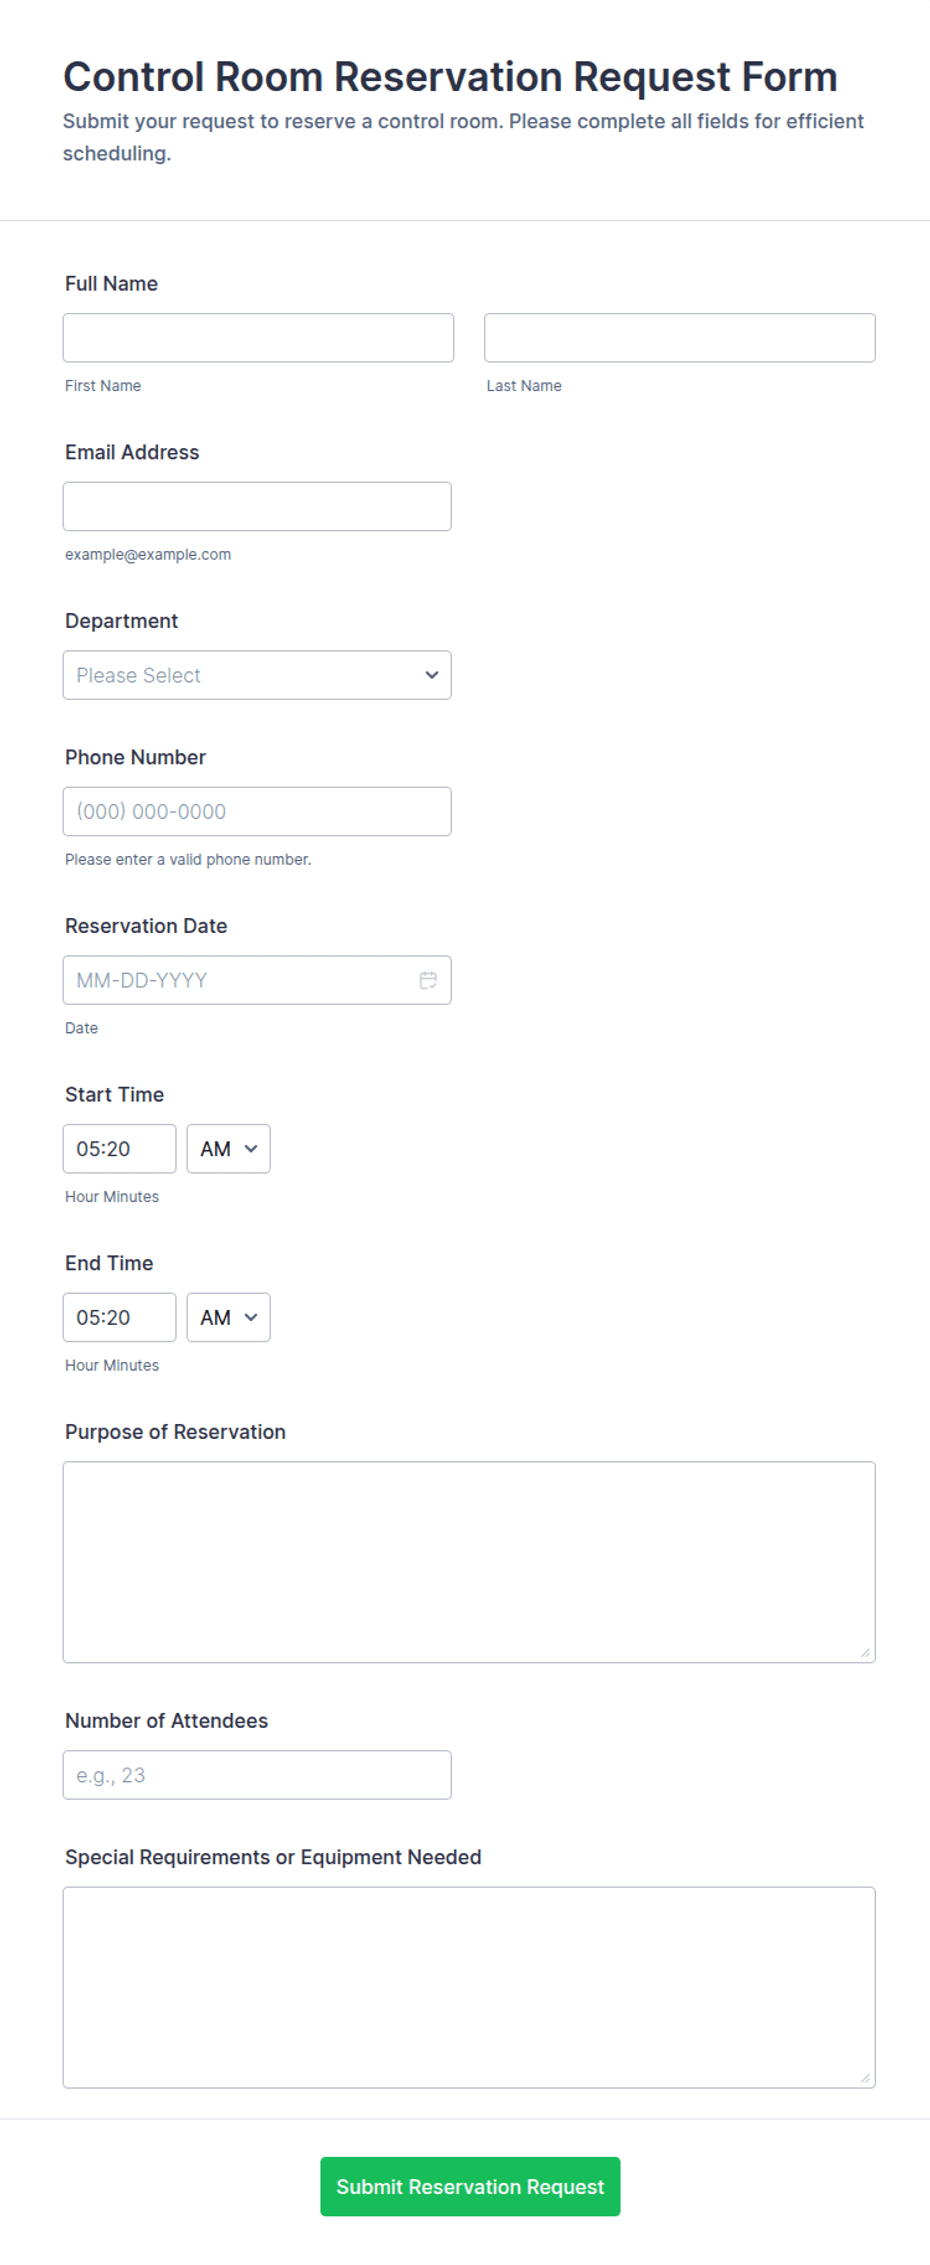This screenshot has width=930, height=2265.
Task: Click the End Time dropdown chevron arrow
Action: [x=251, y=1318]
